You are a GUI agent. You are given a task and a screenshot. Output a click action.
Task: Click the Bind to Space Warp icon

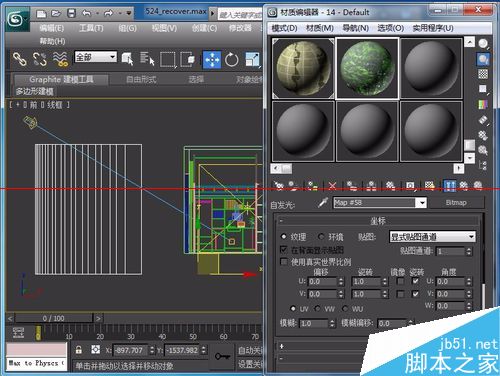pyautogui.click(x=60, y=59)
